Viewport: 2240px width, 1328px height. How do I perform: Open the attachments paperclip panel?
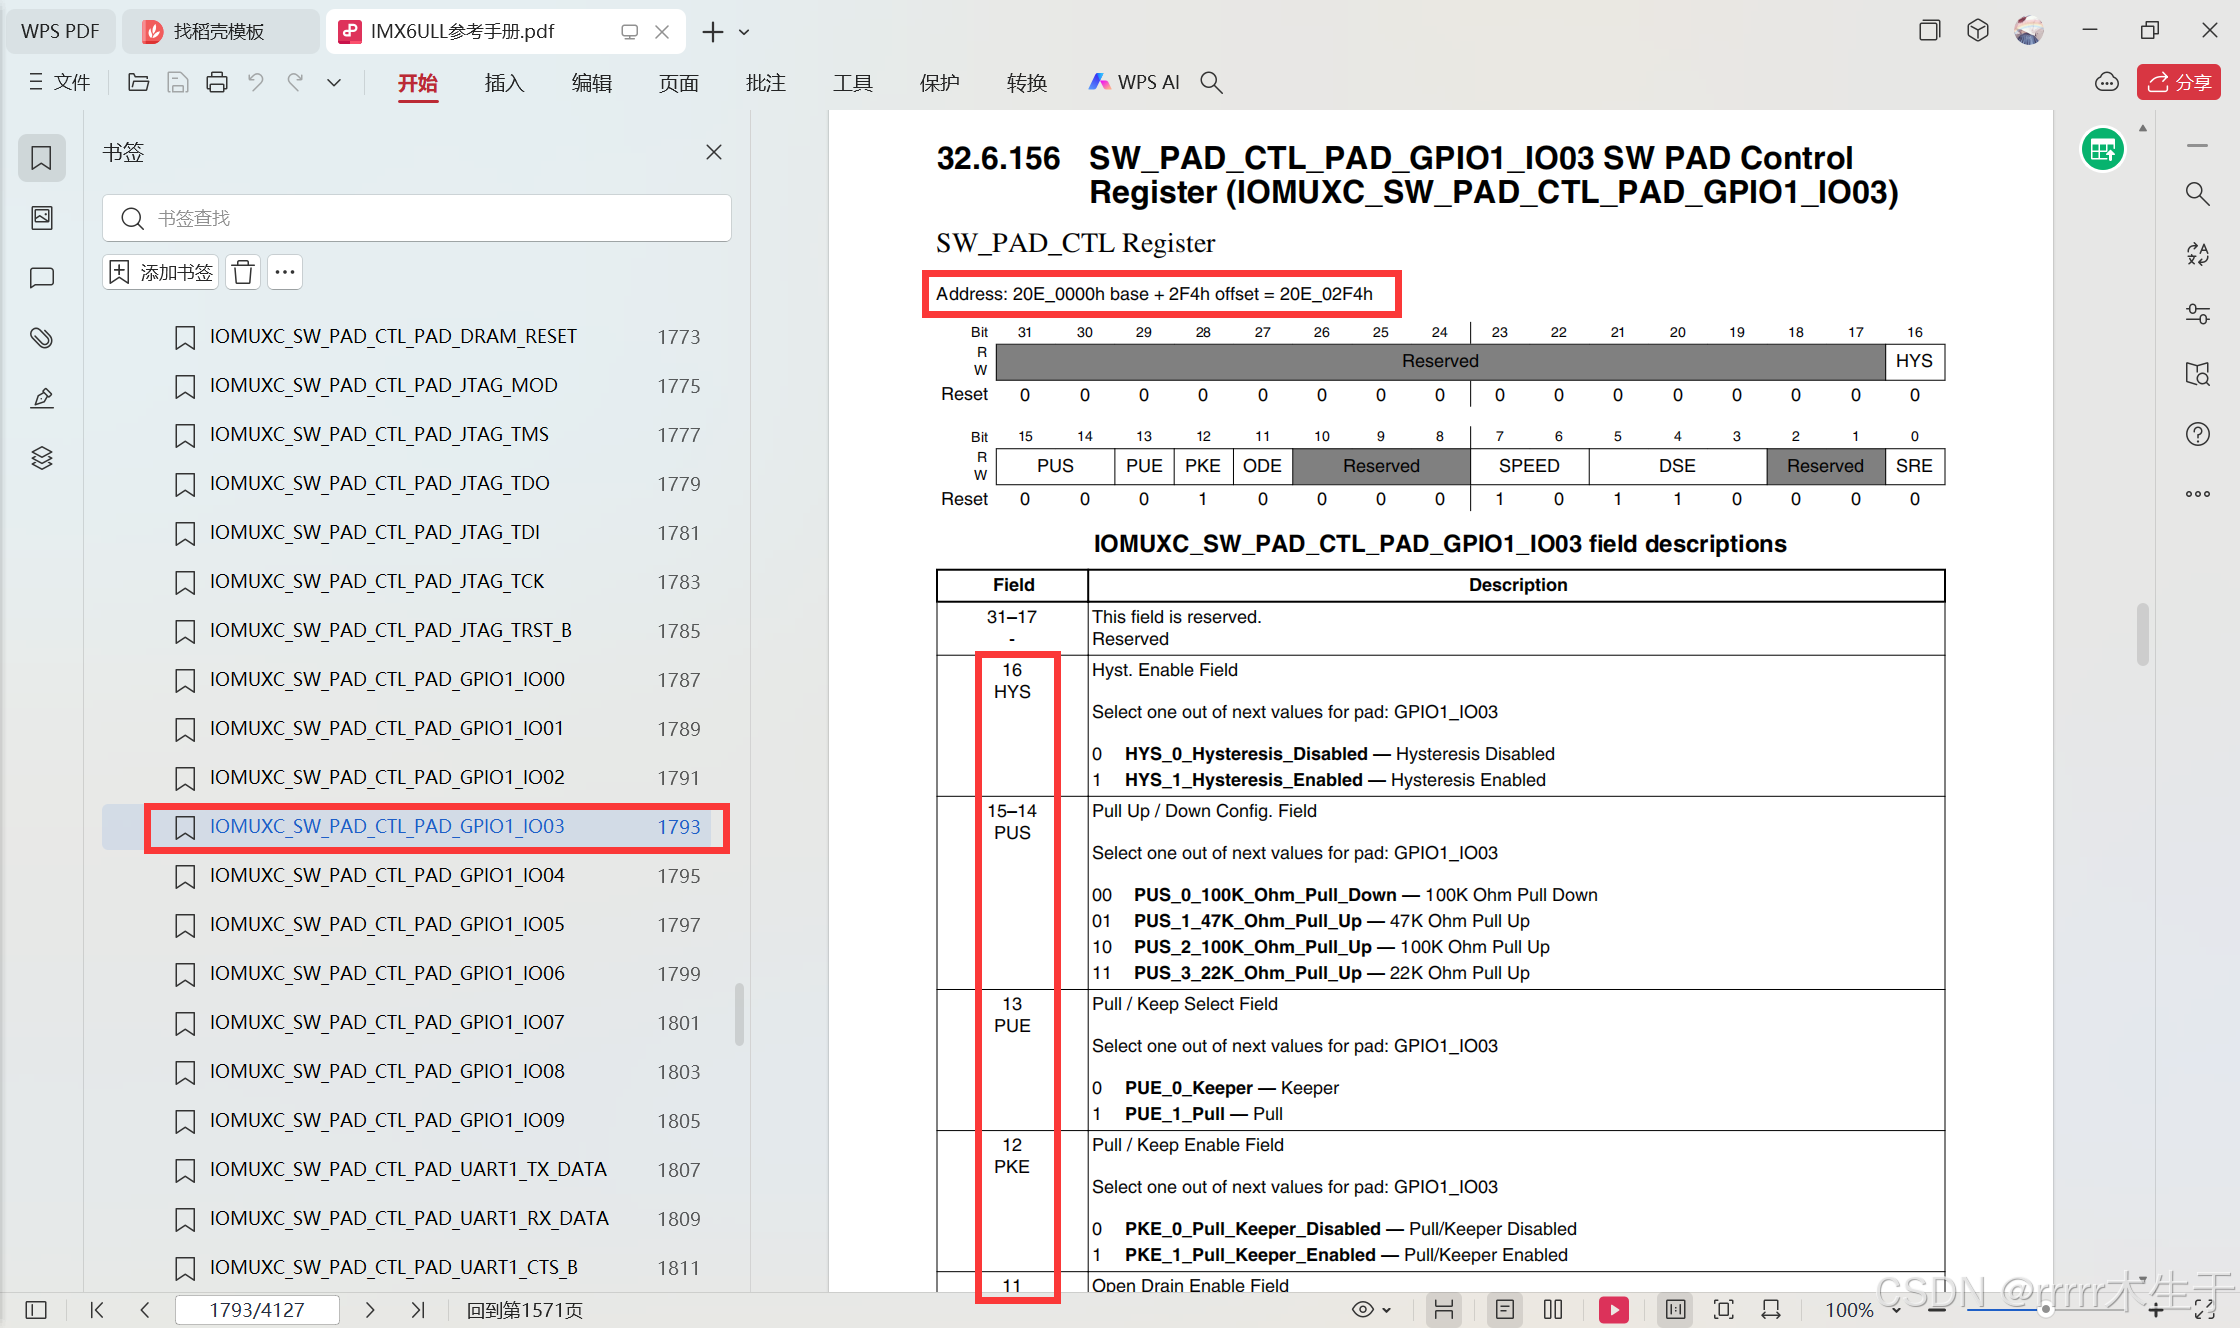click(x=41, y=338)
